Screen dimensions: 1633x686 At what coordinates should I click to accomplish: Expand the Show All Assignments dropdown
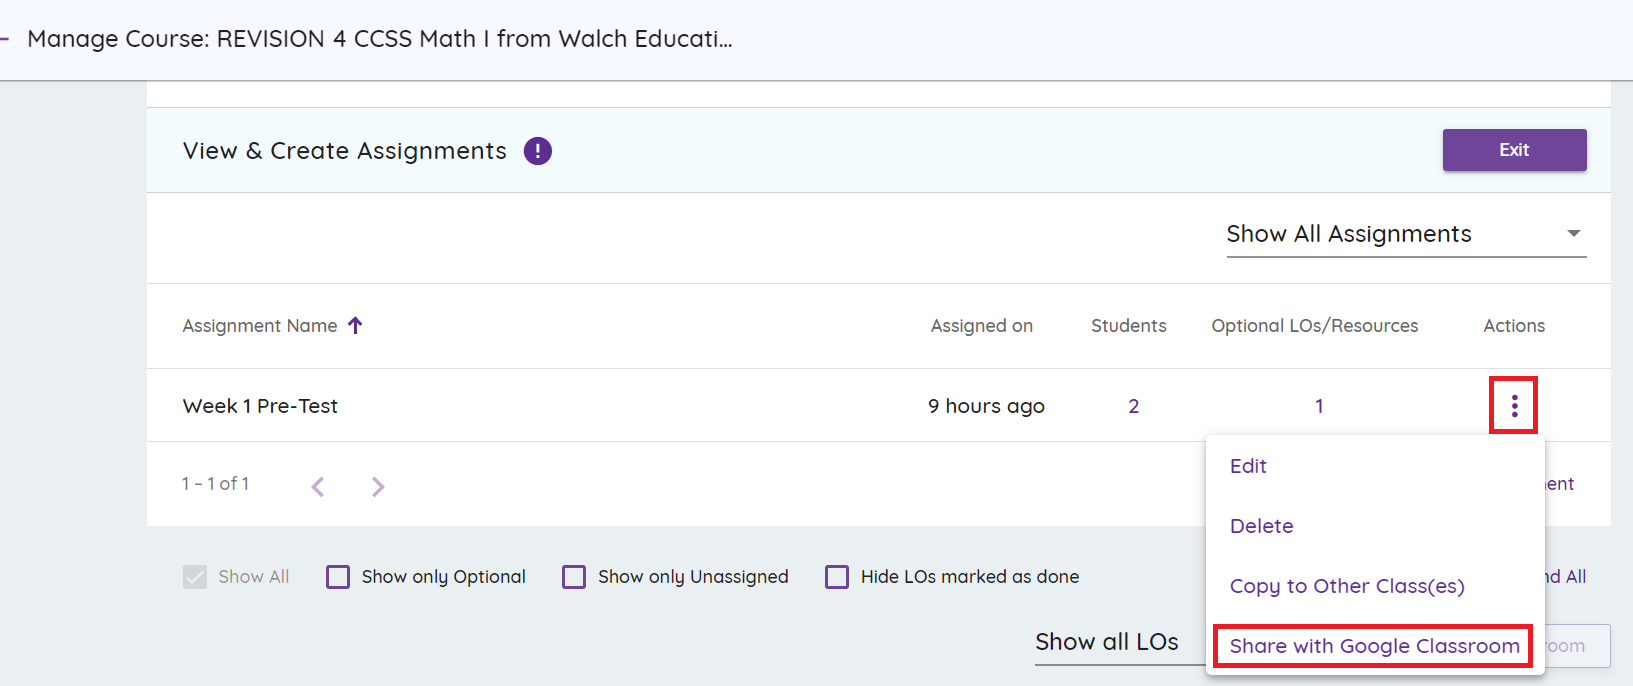click(1405, 234)
